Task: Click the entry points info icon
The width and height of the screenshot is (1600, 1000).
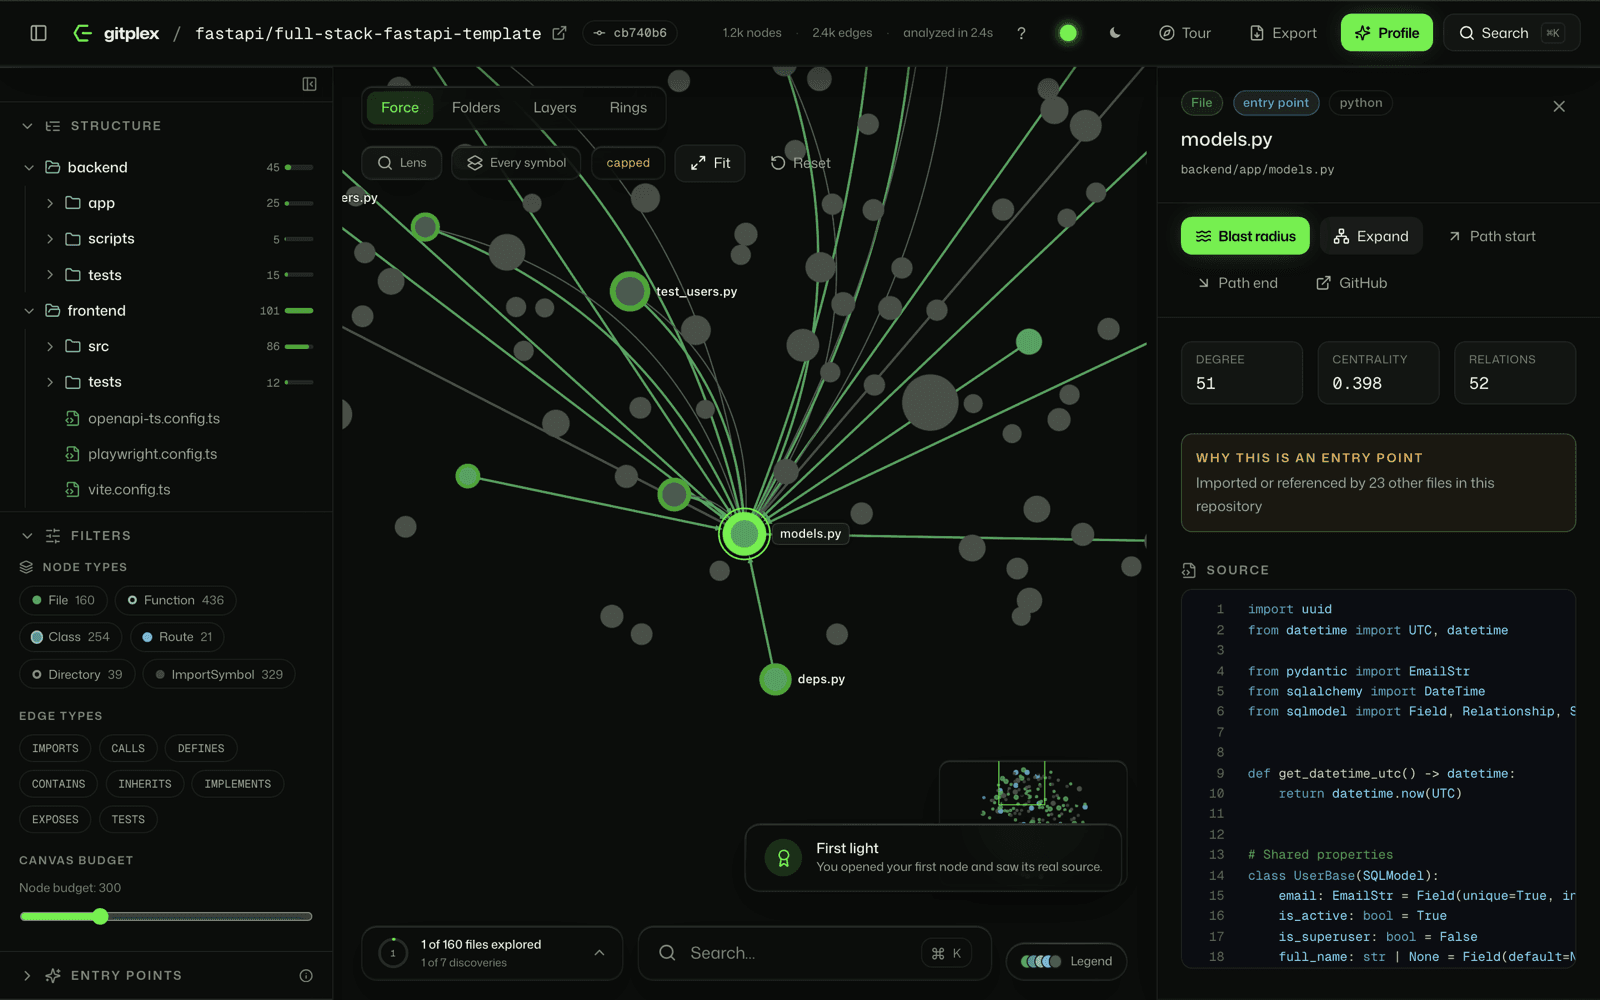Action: (x=306, y=976)
